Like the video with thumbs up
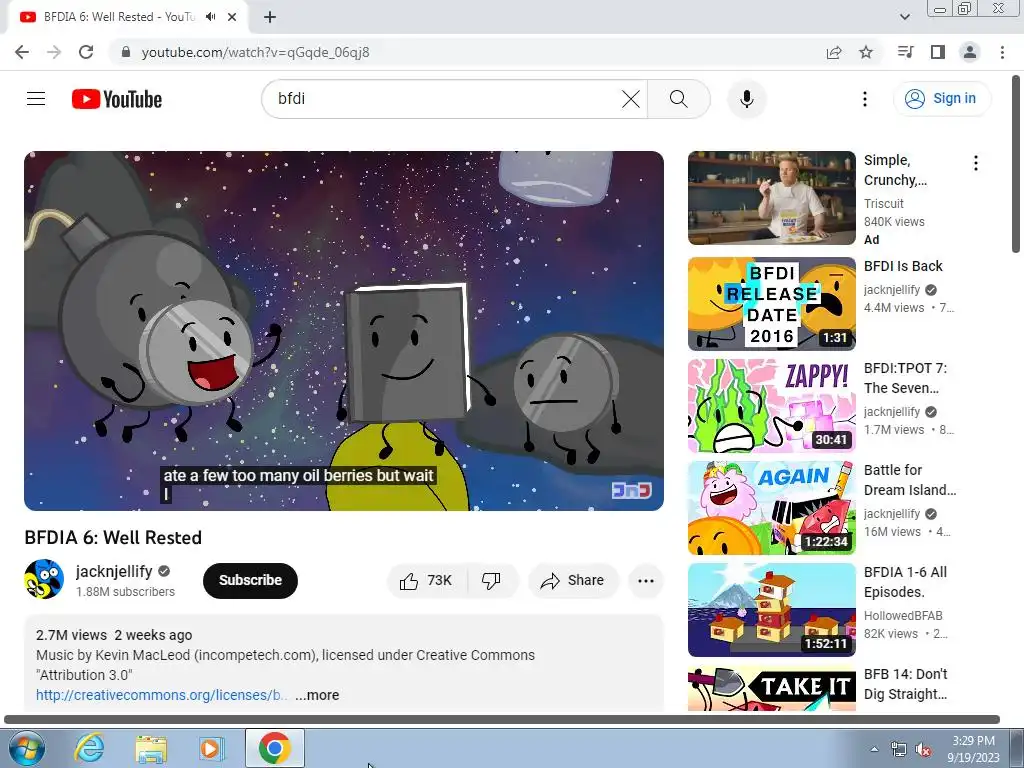 [426, 581]
